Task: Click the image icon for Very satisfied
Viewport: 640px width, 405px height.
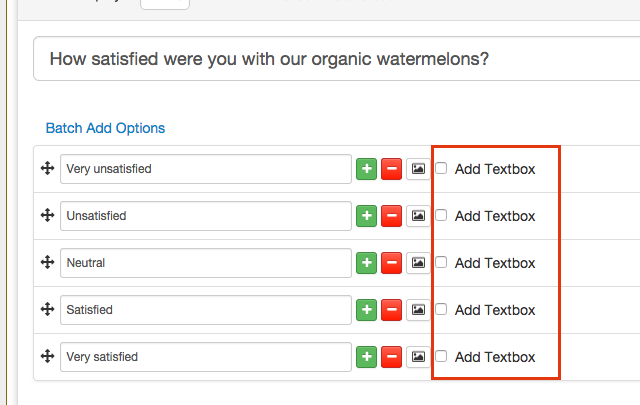Action: pos(418,357)
